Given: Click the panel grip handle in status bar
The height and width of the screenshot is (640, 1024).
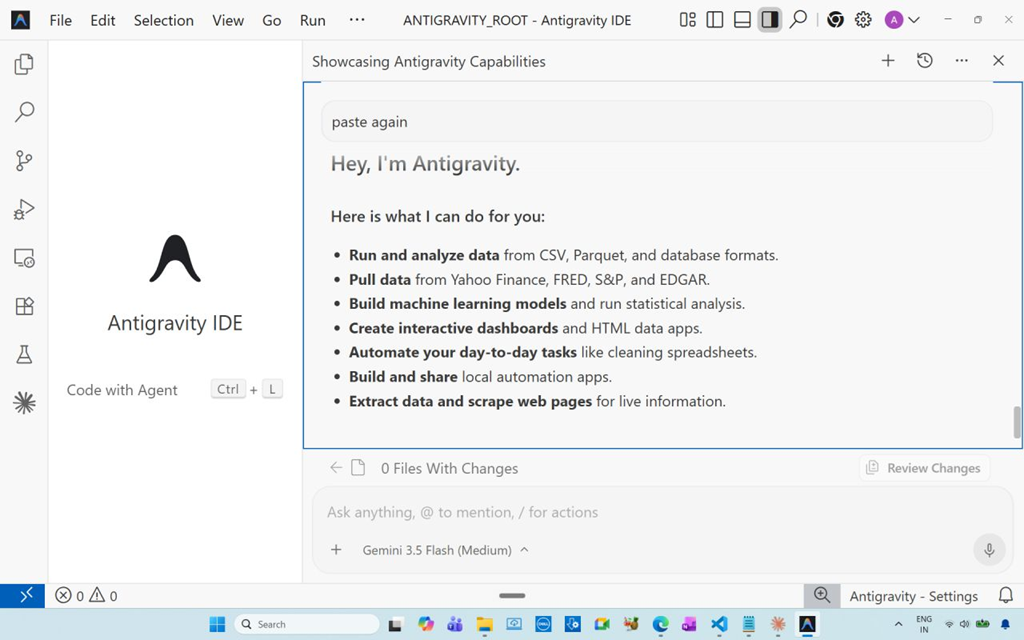Looking at the screenshot, I should (512, 596).
